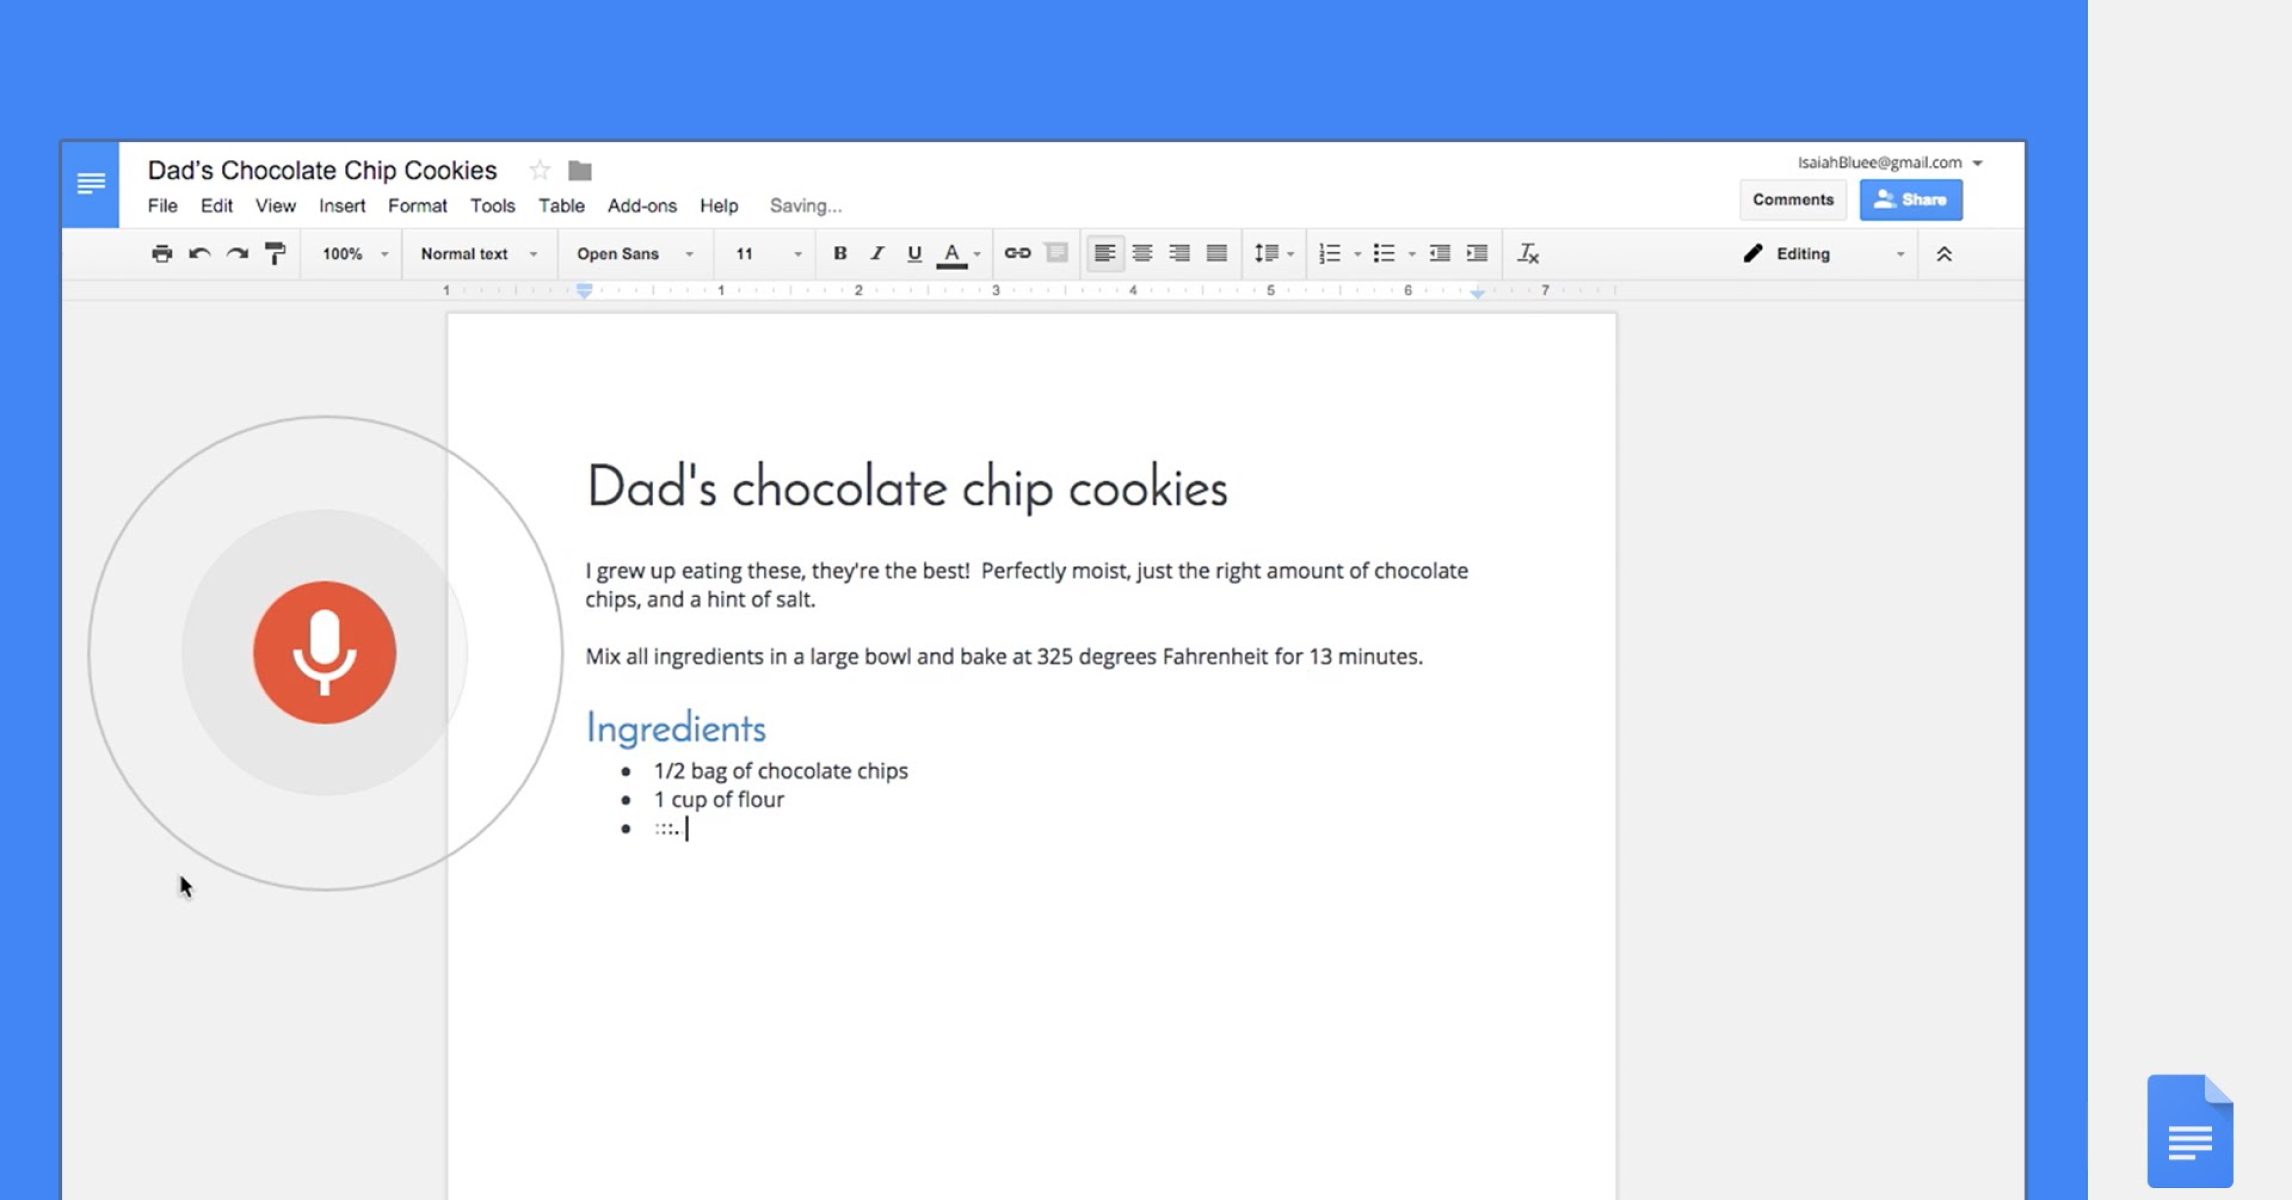Toggle underline formatting
This screenshot has width=2292, height=1200.
pyautogui.click(x=913, y=254)
